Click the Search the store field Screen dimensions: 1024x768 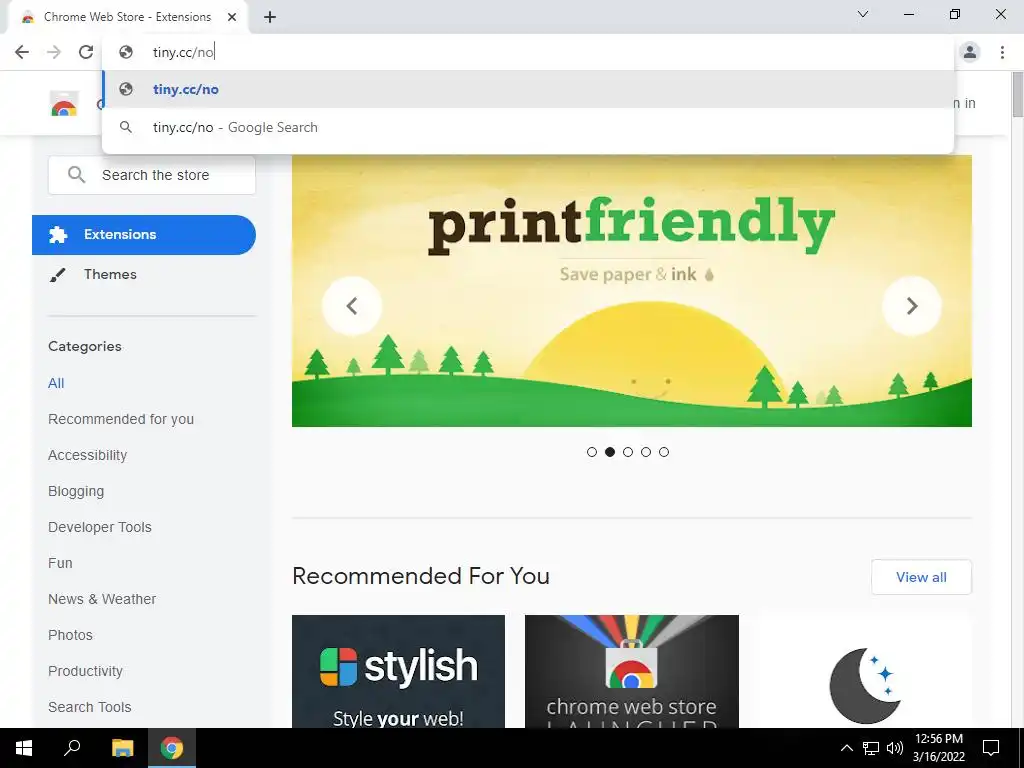(x=152, y=175)
